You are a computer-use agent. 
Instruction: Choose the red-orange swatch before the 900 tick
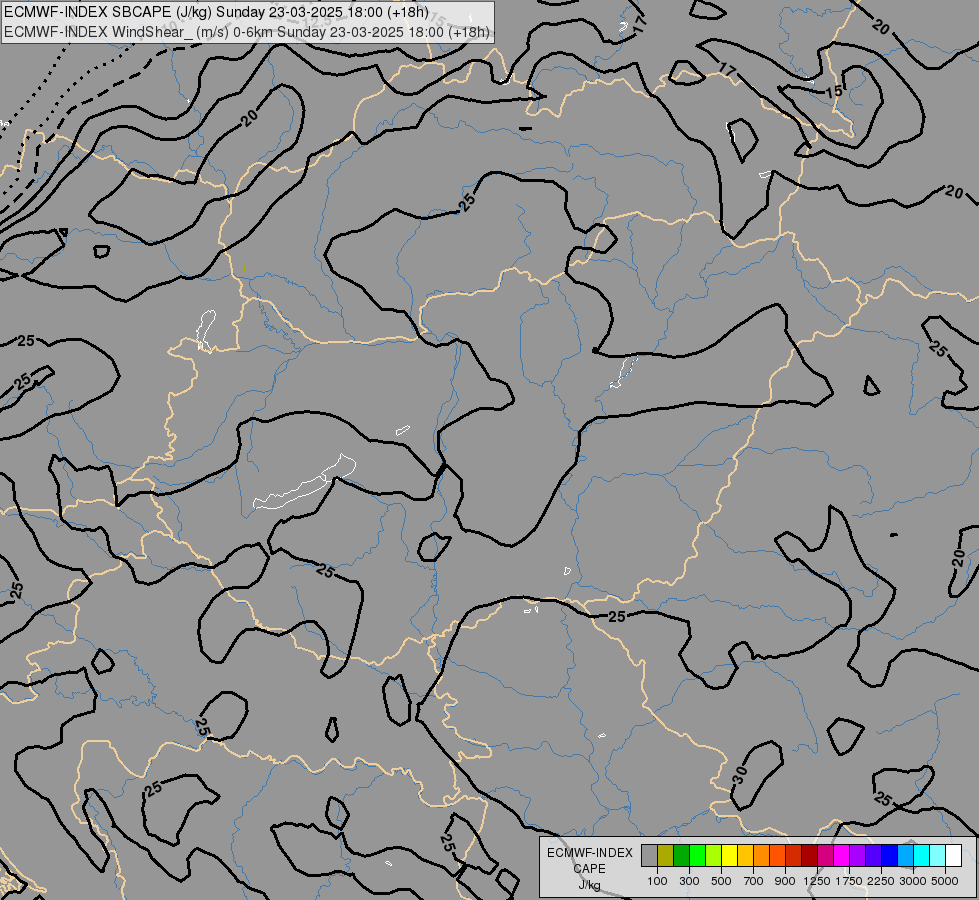coord(777,855)
